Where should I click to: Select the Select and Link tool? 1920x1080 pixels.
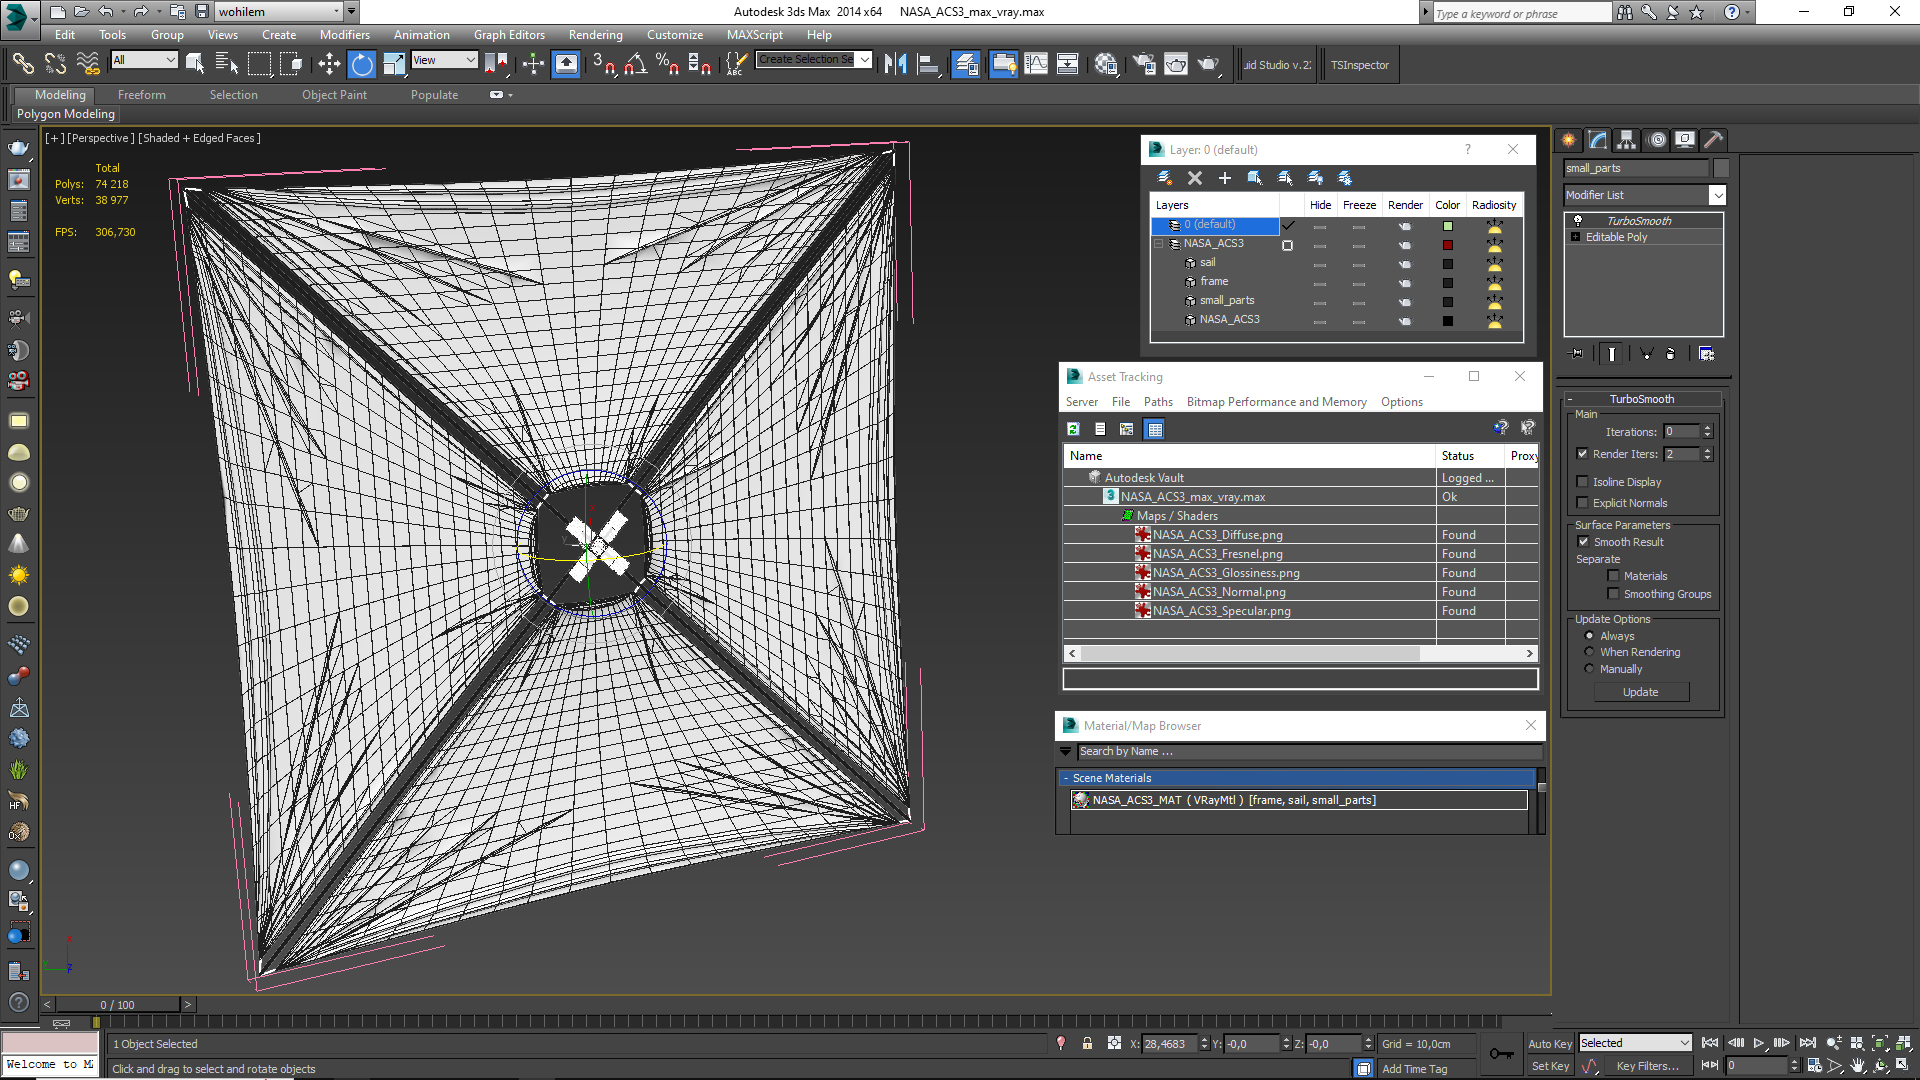tap(22, 64)
